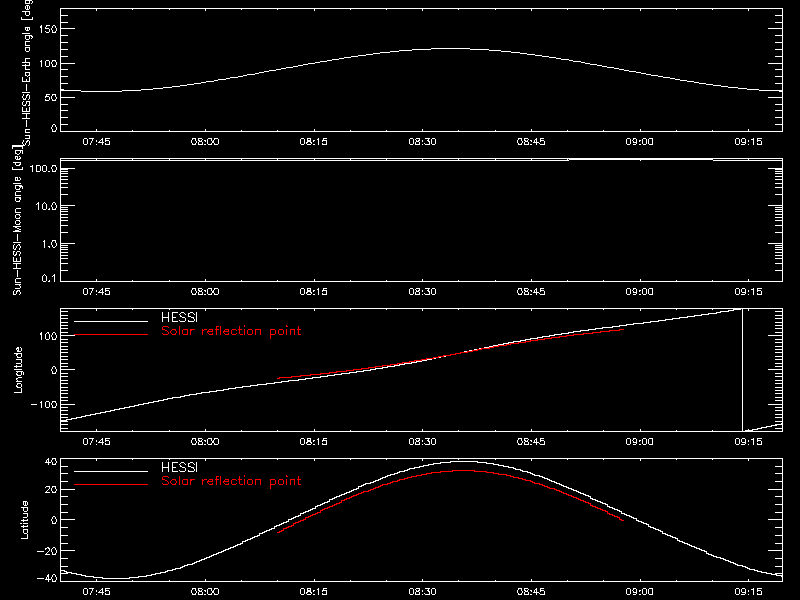The width and height of the screenshot is (800, 600).
Task: Select the 'Sun-HESSI-Moon angle [deg]' axis title
Action: pos(18,220)
